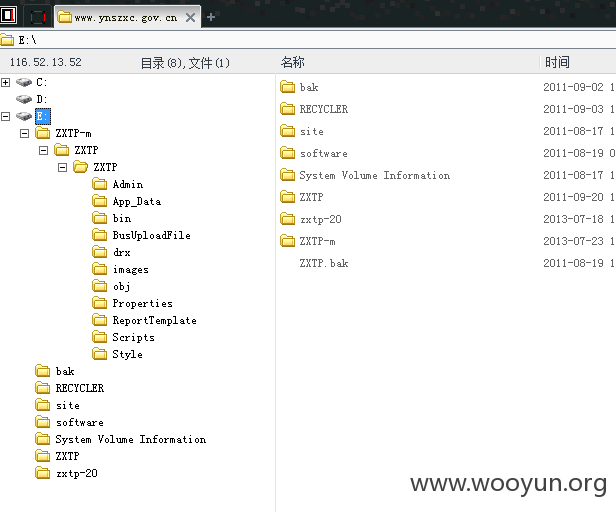Select the D: drive in tree
616x512 pixels.
[42, 99]
